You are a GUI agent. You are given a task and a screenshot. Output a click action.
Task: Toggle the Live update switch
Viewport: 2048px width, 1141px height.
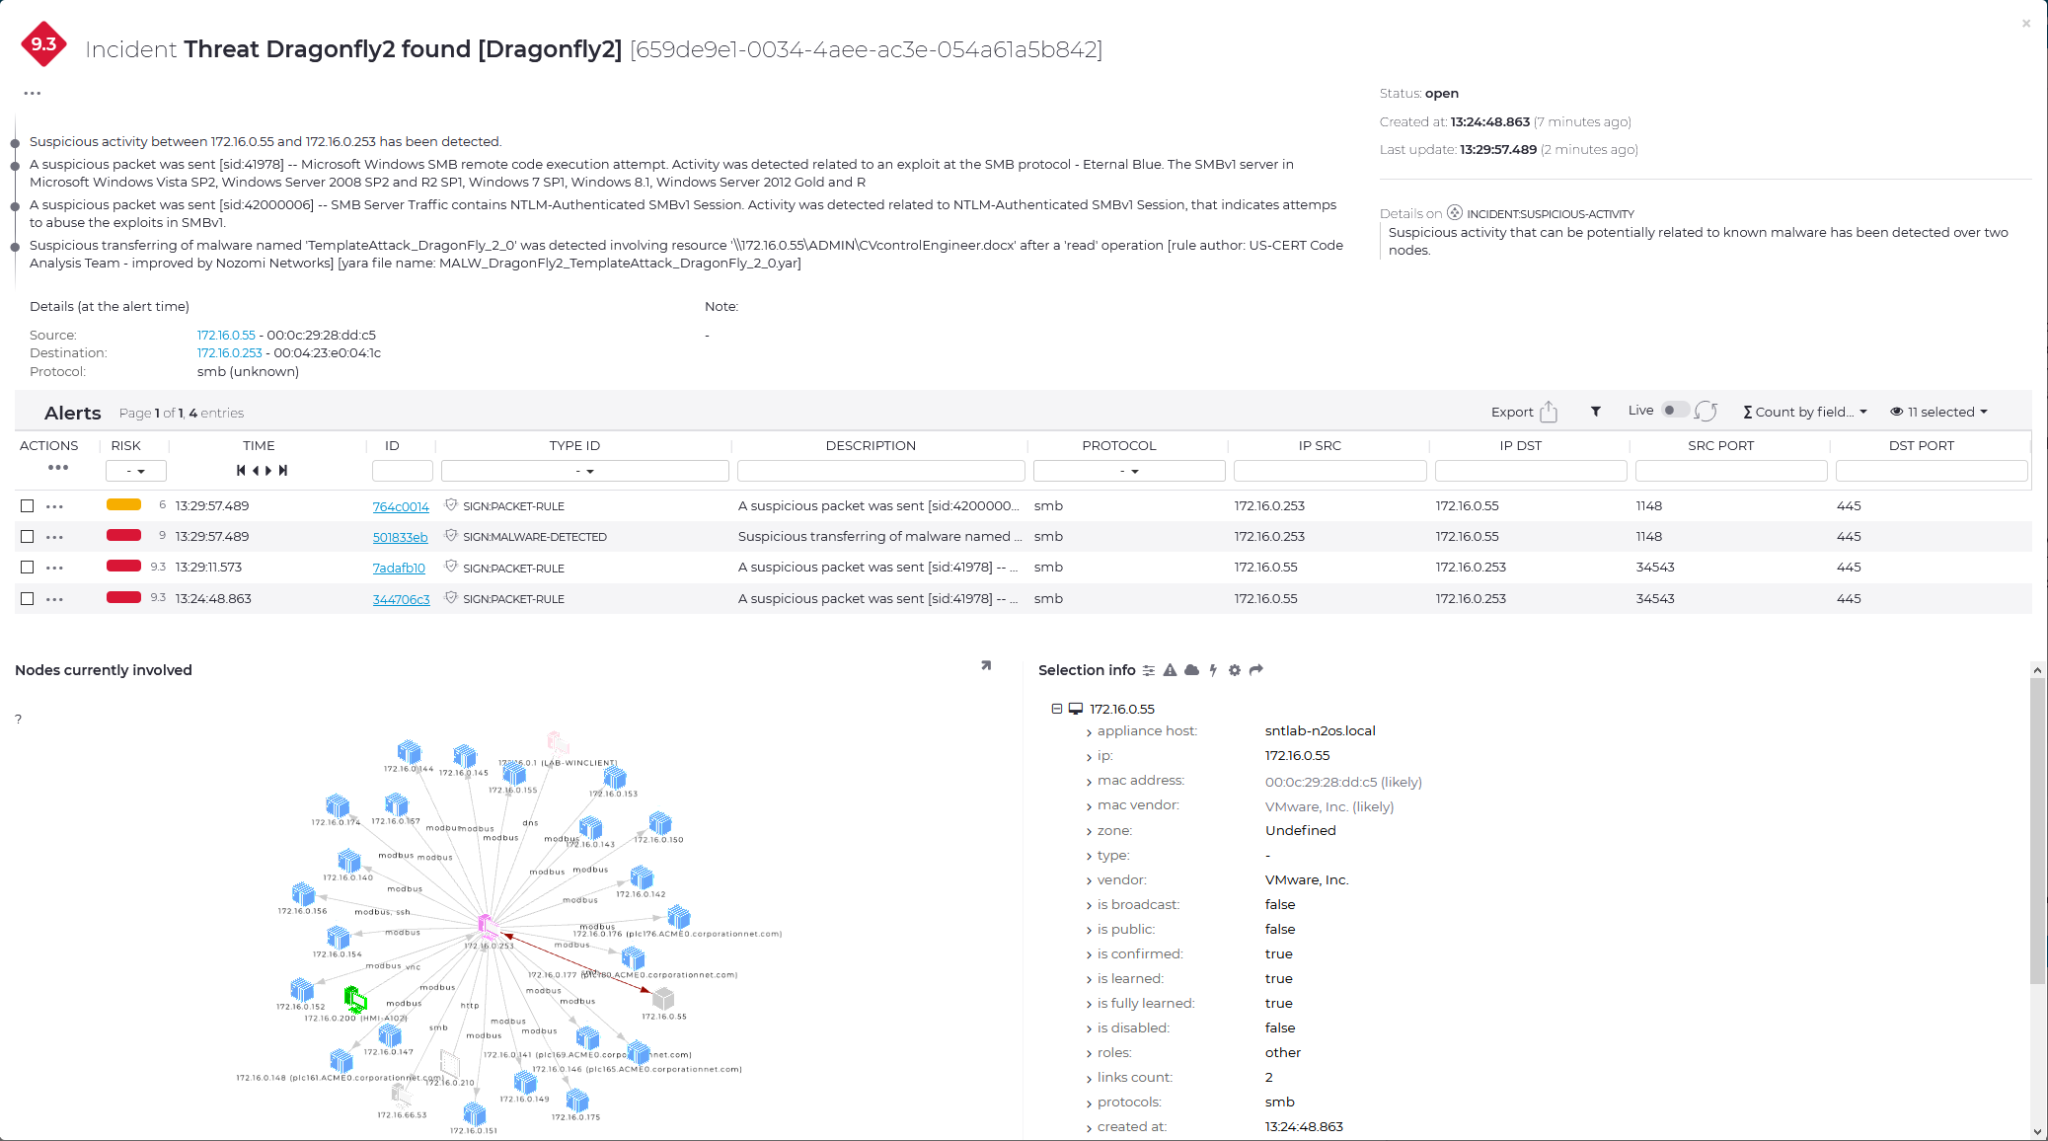tap(1674, 410)
